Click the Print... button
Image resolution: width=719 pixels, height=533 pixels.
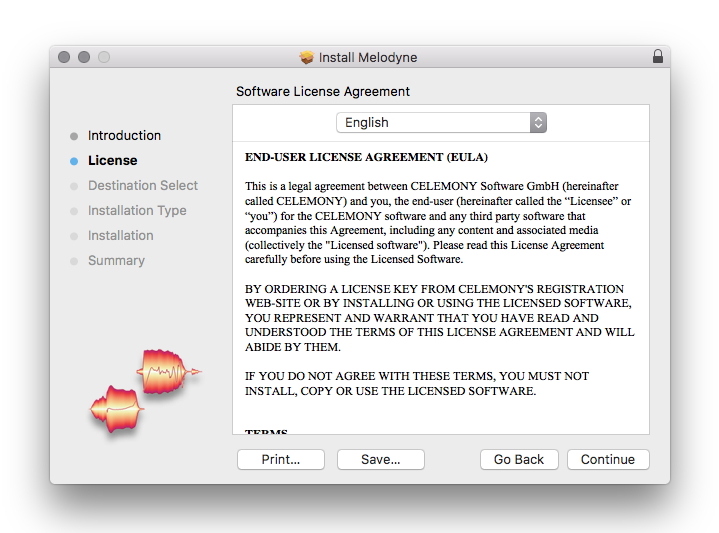tap(281, 459)
